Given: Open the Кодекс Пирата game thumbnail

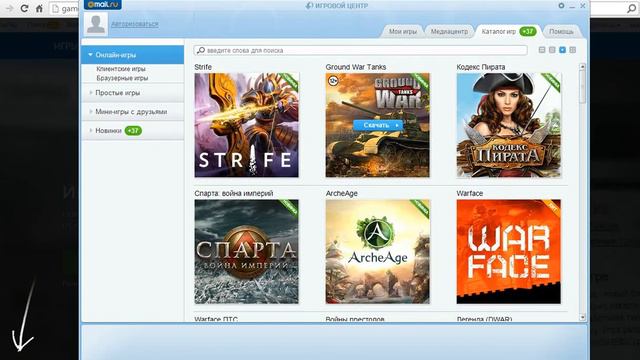Looking at the screenshot, I should coord(509,125).
